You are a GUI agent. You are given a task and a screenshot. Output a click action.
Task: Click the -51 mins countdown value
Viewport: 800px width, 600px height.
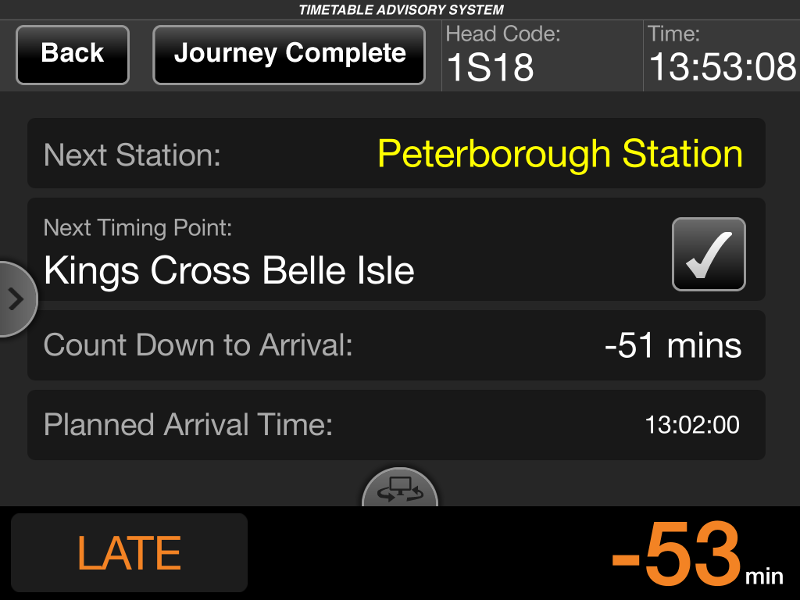(673, 346)
